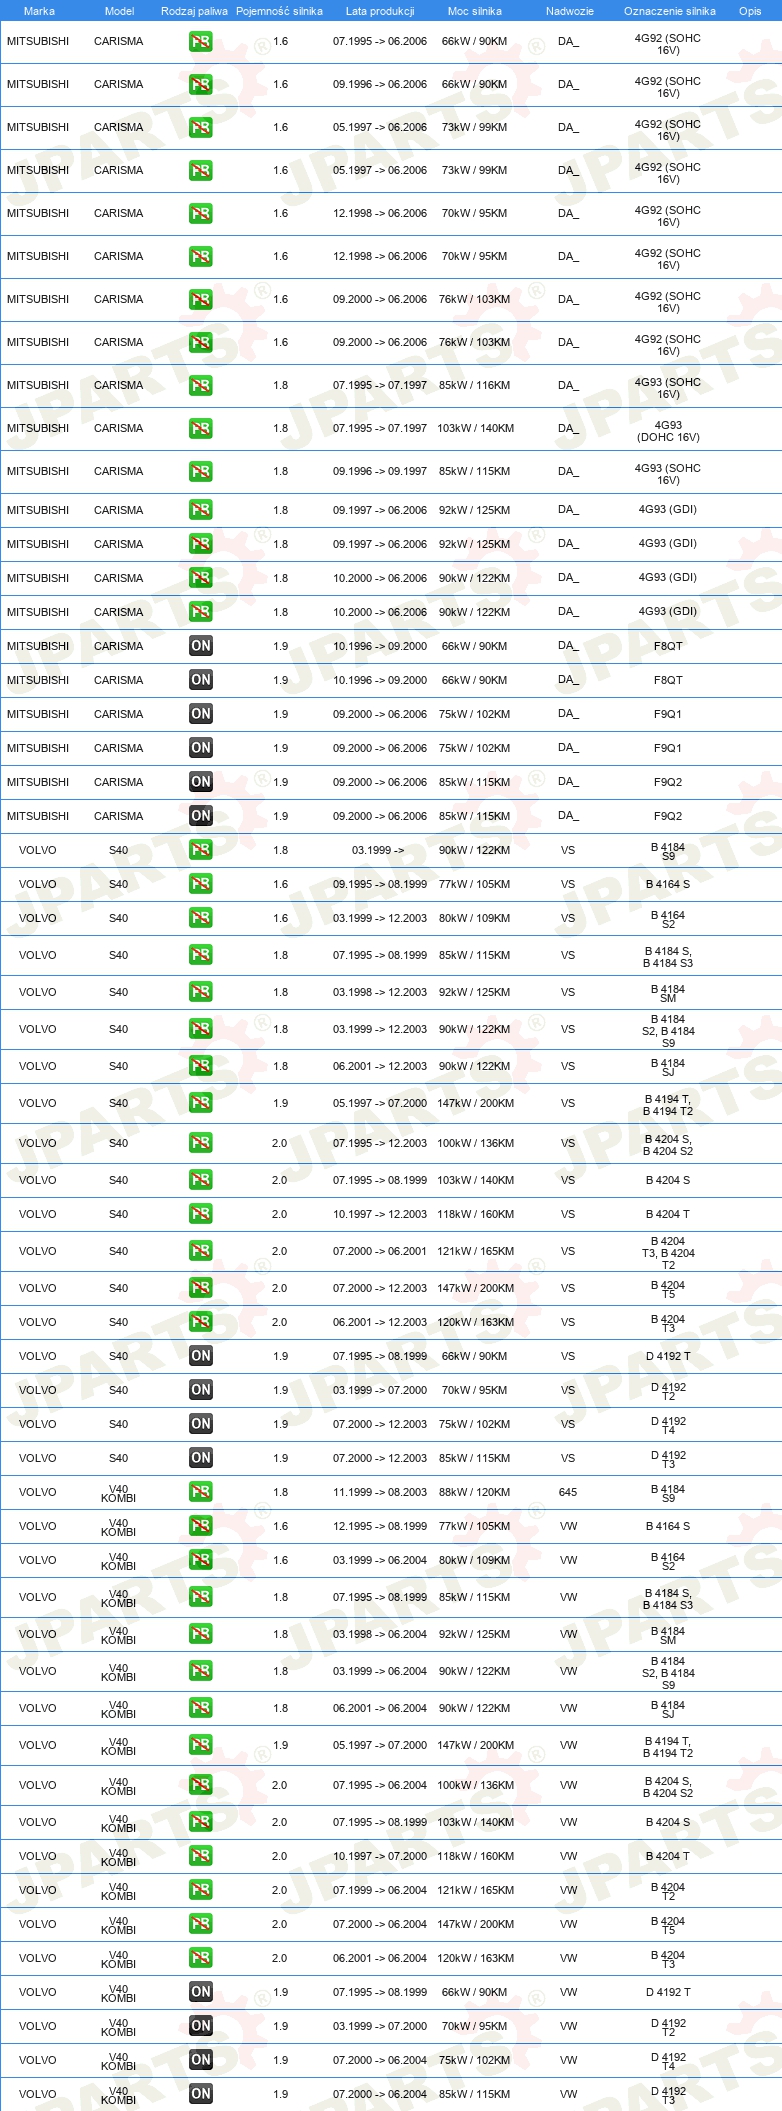Click the 10.1997 -> 12.2003 production years cell
Screen dimensions: 782x2111
pyautogui.click(x=380, y=1214)
